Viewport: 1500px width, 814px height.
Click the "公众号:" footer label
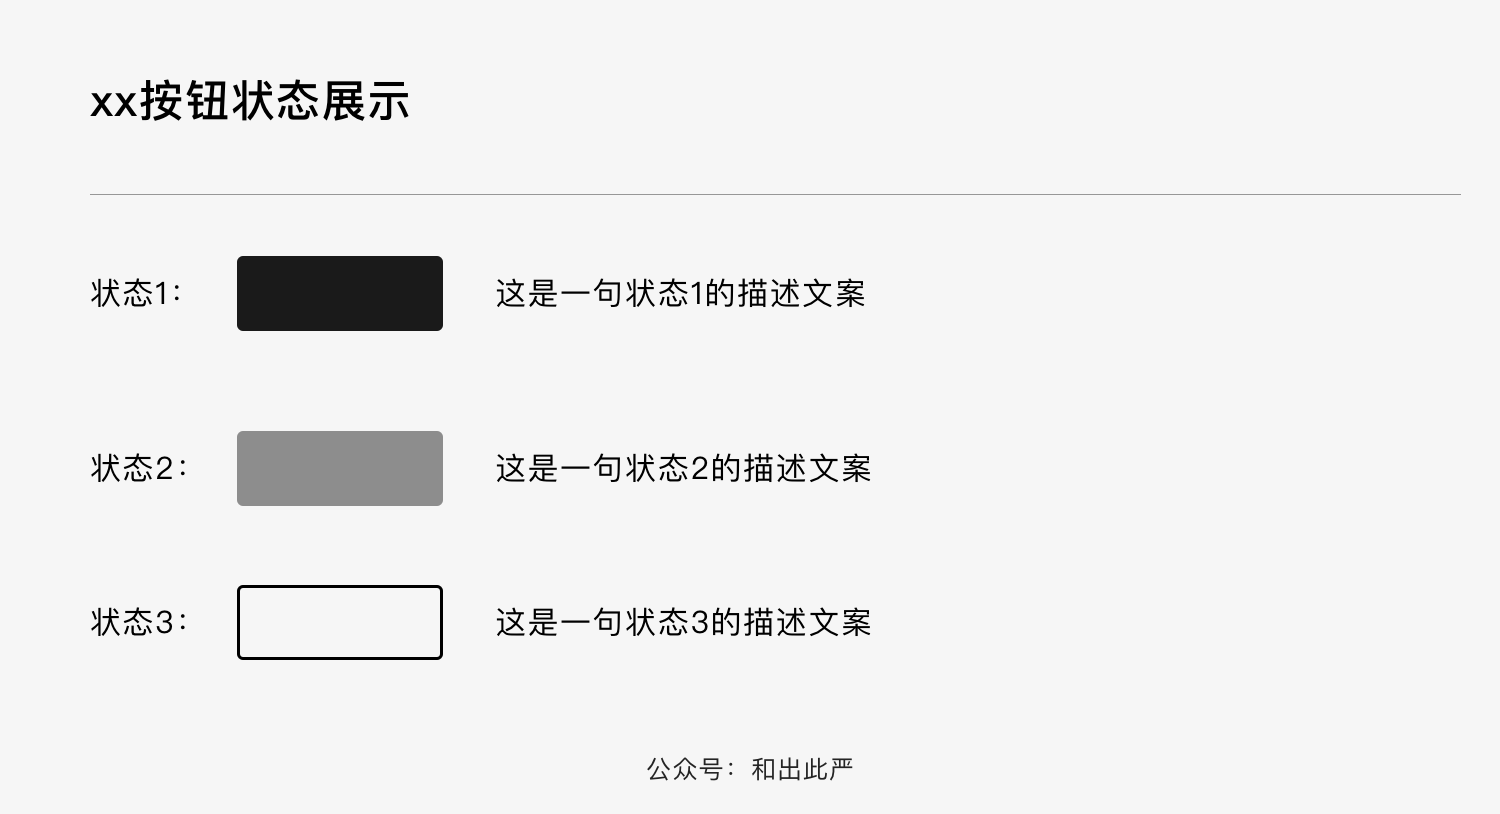pos(690,769)
